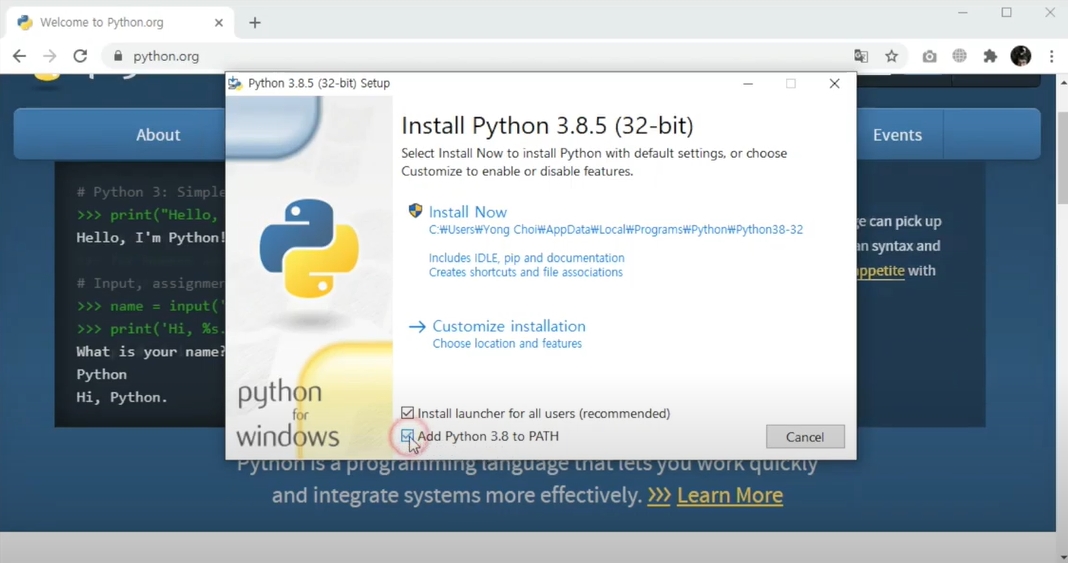Click the Python setup title bar icon
The image size is (1068, 563).
tap(235, 83)
